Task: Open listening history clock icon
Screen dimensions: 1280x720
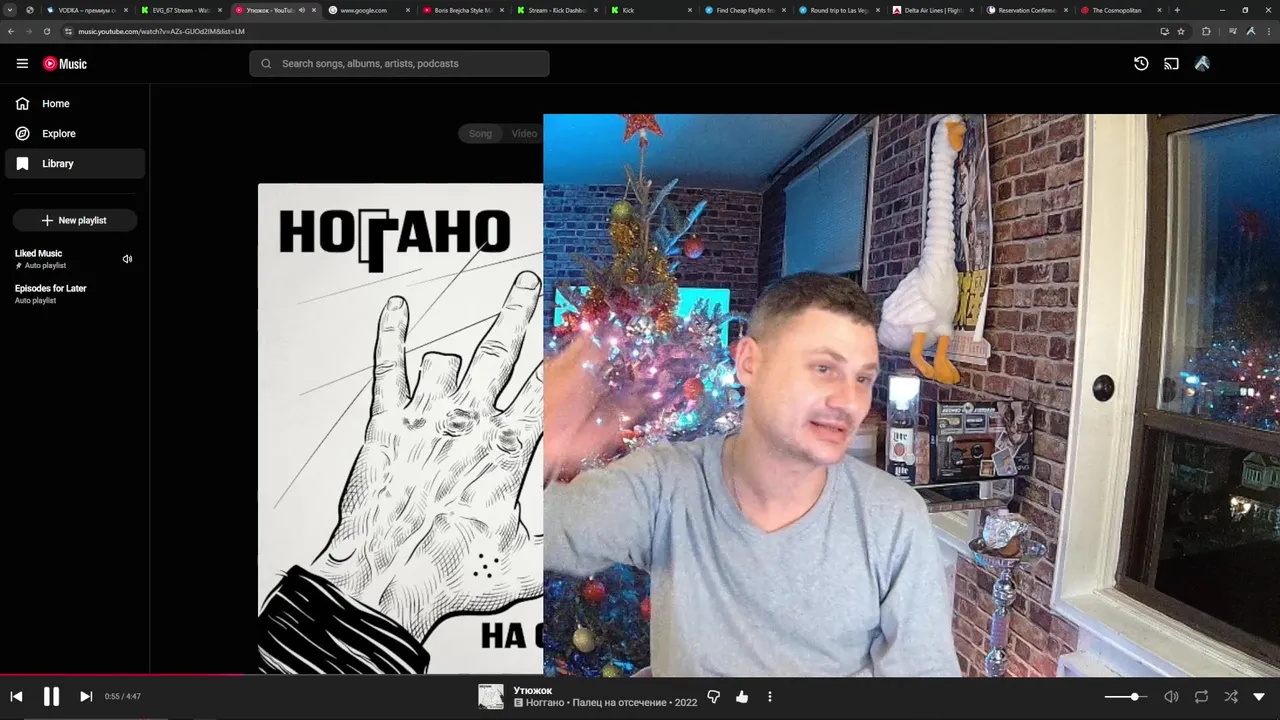Action: pyautogui.click(x=1141, y=63)
